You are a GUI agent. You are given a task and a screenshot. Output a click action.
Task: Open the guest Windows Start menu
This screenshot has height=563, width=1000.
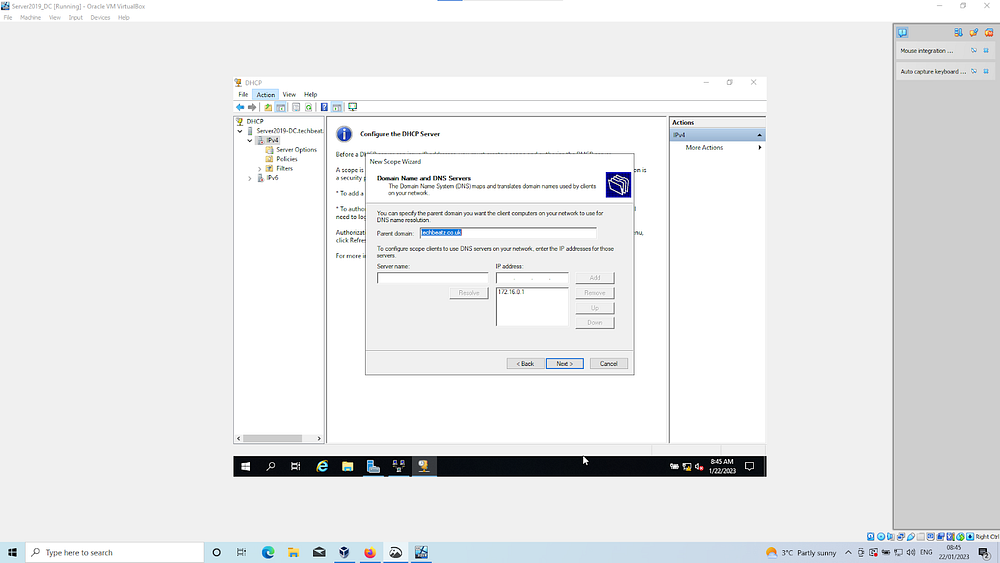coord(246,467)
